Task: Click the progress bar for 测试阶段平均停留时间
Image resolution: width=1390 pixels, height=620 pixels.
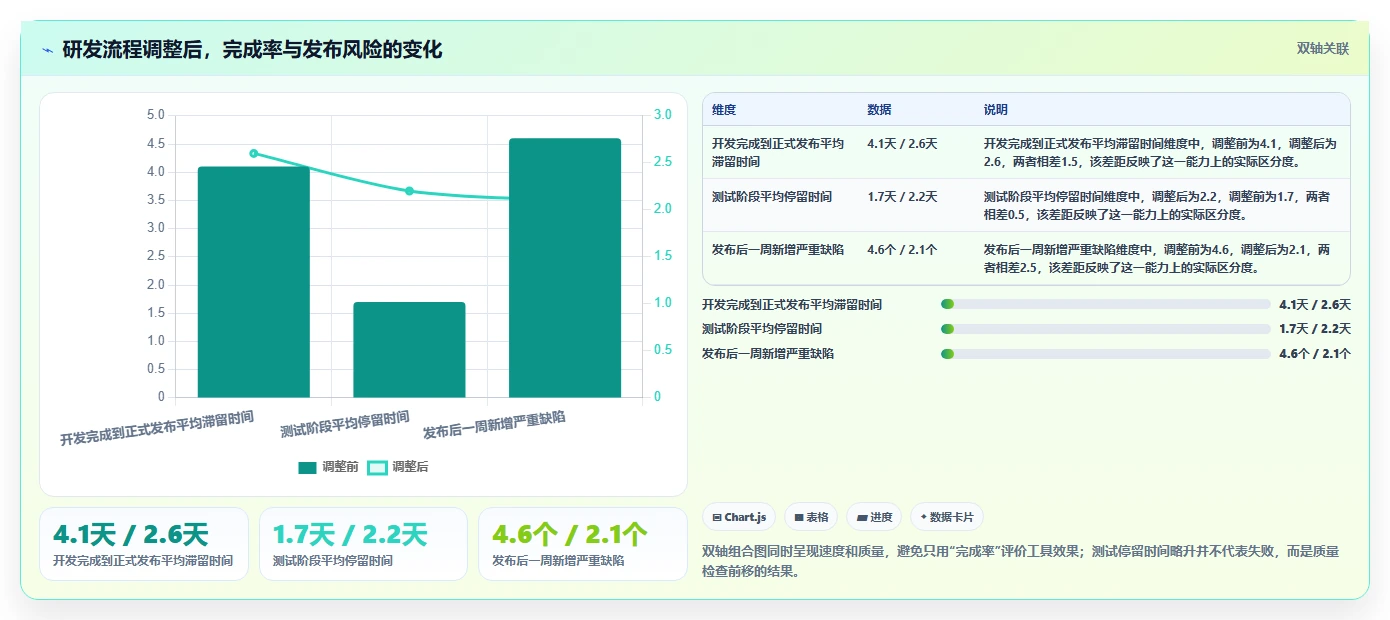Action: (x=1106, y=329)
